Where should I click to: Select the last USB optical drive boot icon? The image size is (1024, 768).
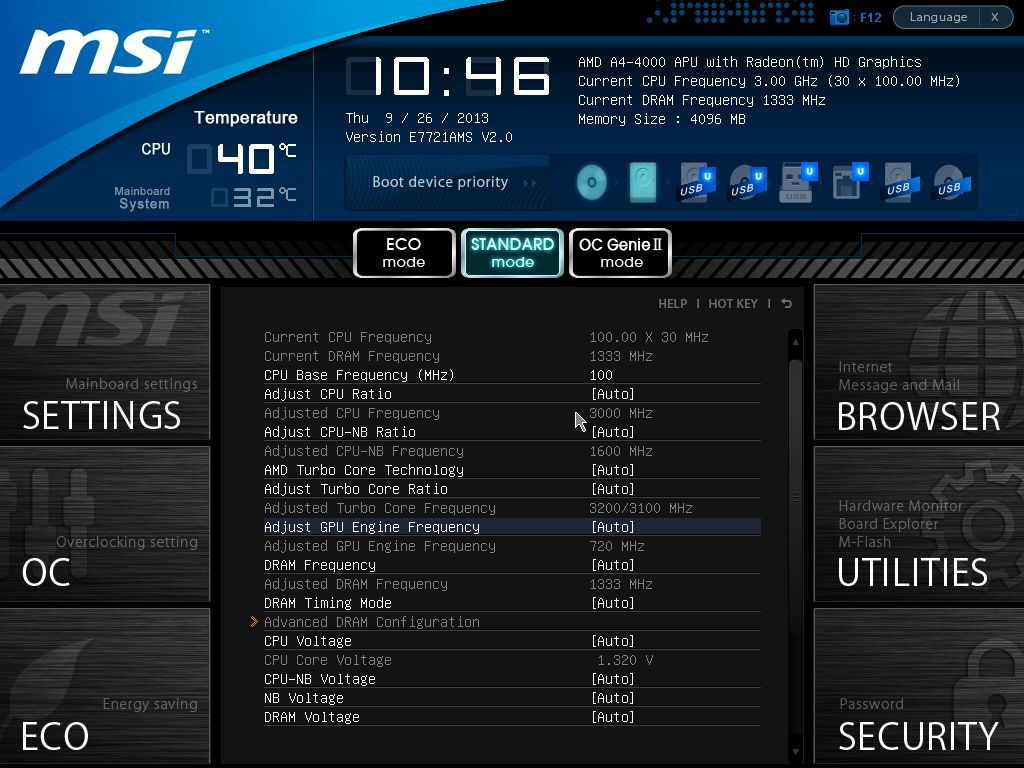pos(952,182)
